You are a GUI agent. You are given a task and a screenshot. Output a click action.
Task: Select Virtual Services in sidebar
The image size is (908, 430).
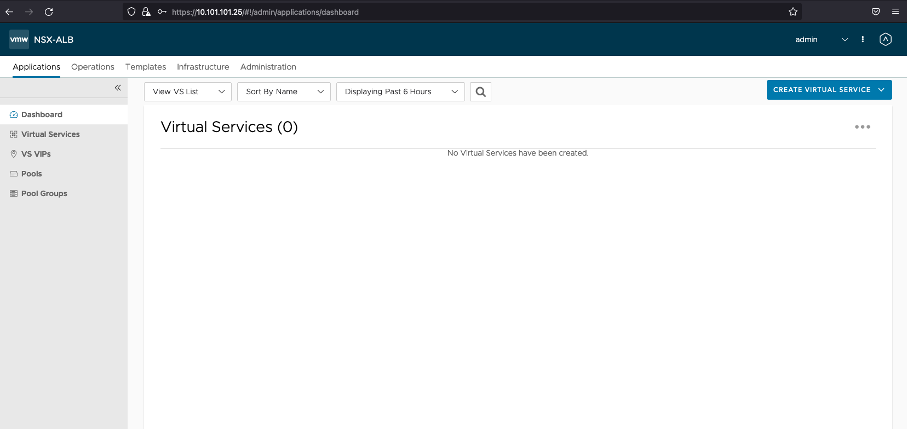click(50, 134)
